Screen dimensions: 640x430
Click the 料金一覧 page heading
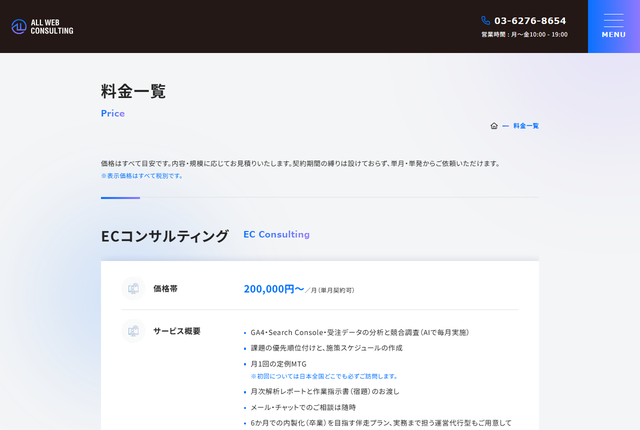(x=133, y=91)
